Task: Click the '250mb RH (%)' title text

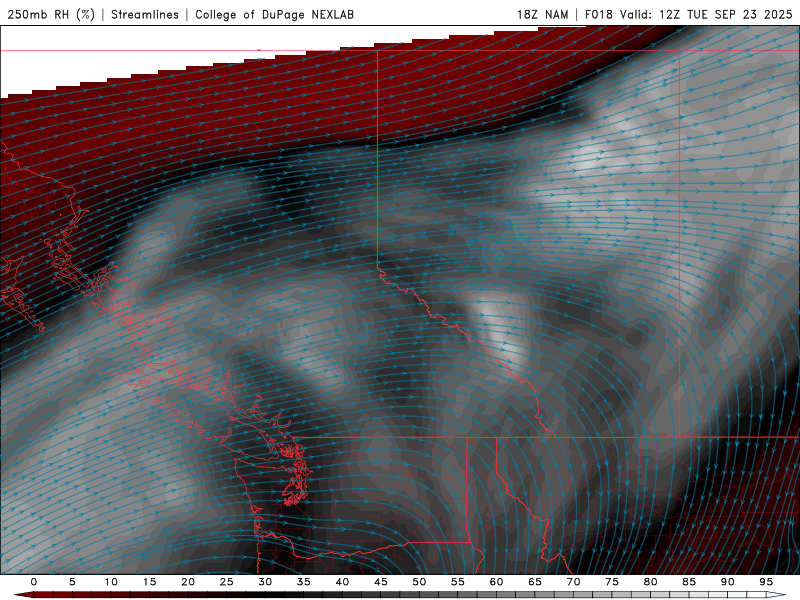Action: 51,14
